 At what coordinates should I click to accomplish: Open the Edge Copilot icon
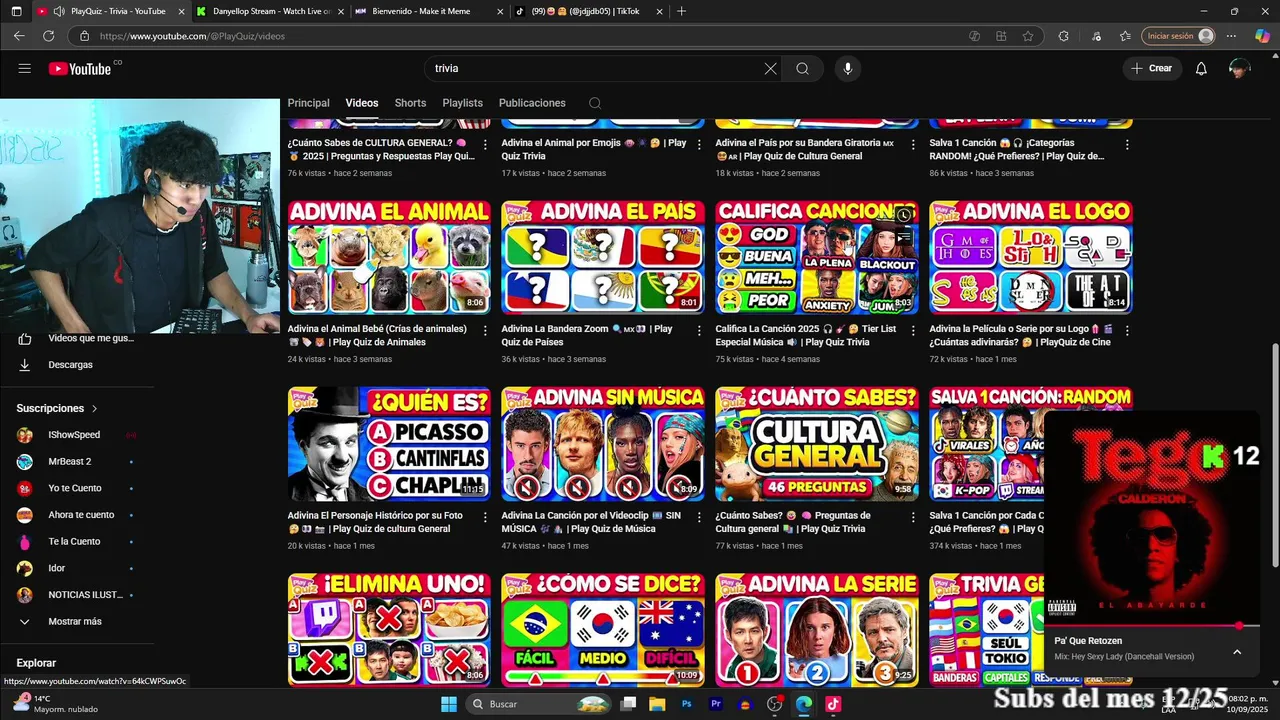pos(1262,36)
